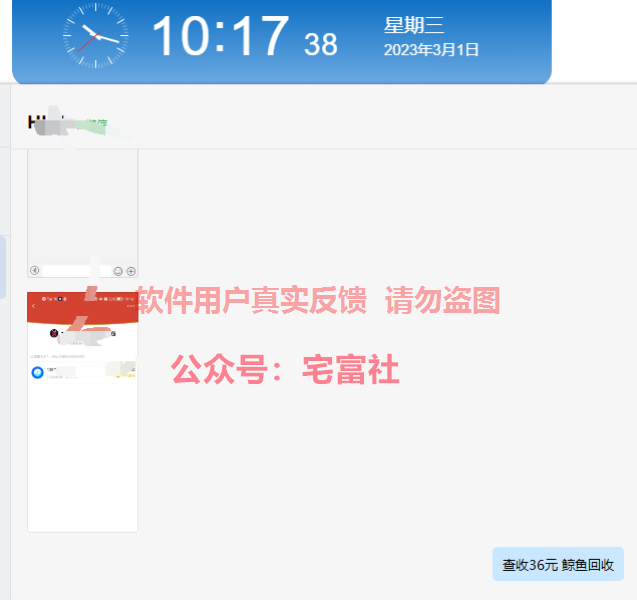Click the blue recipient avatar icon
Screen dimensions: 637x600
coord(37,372)
